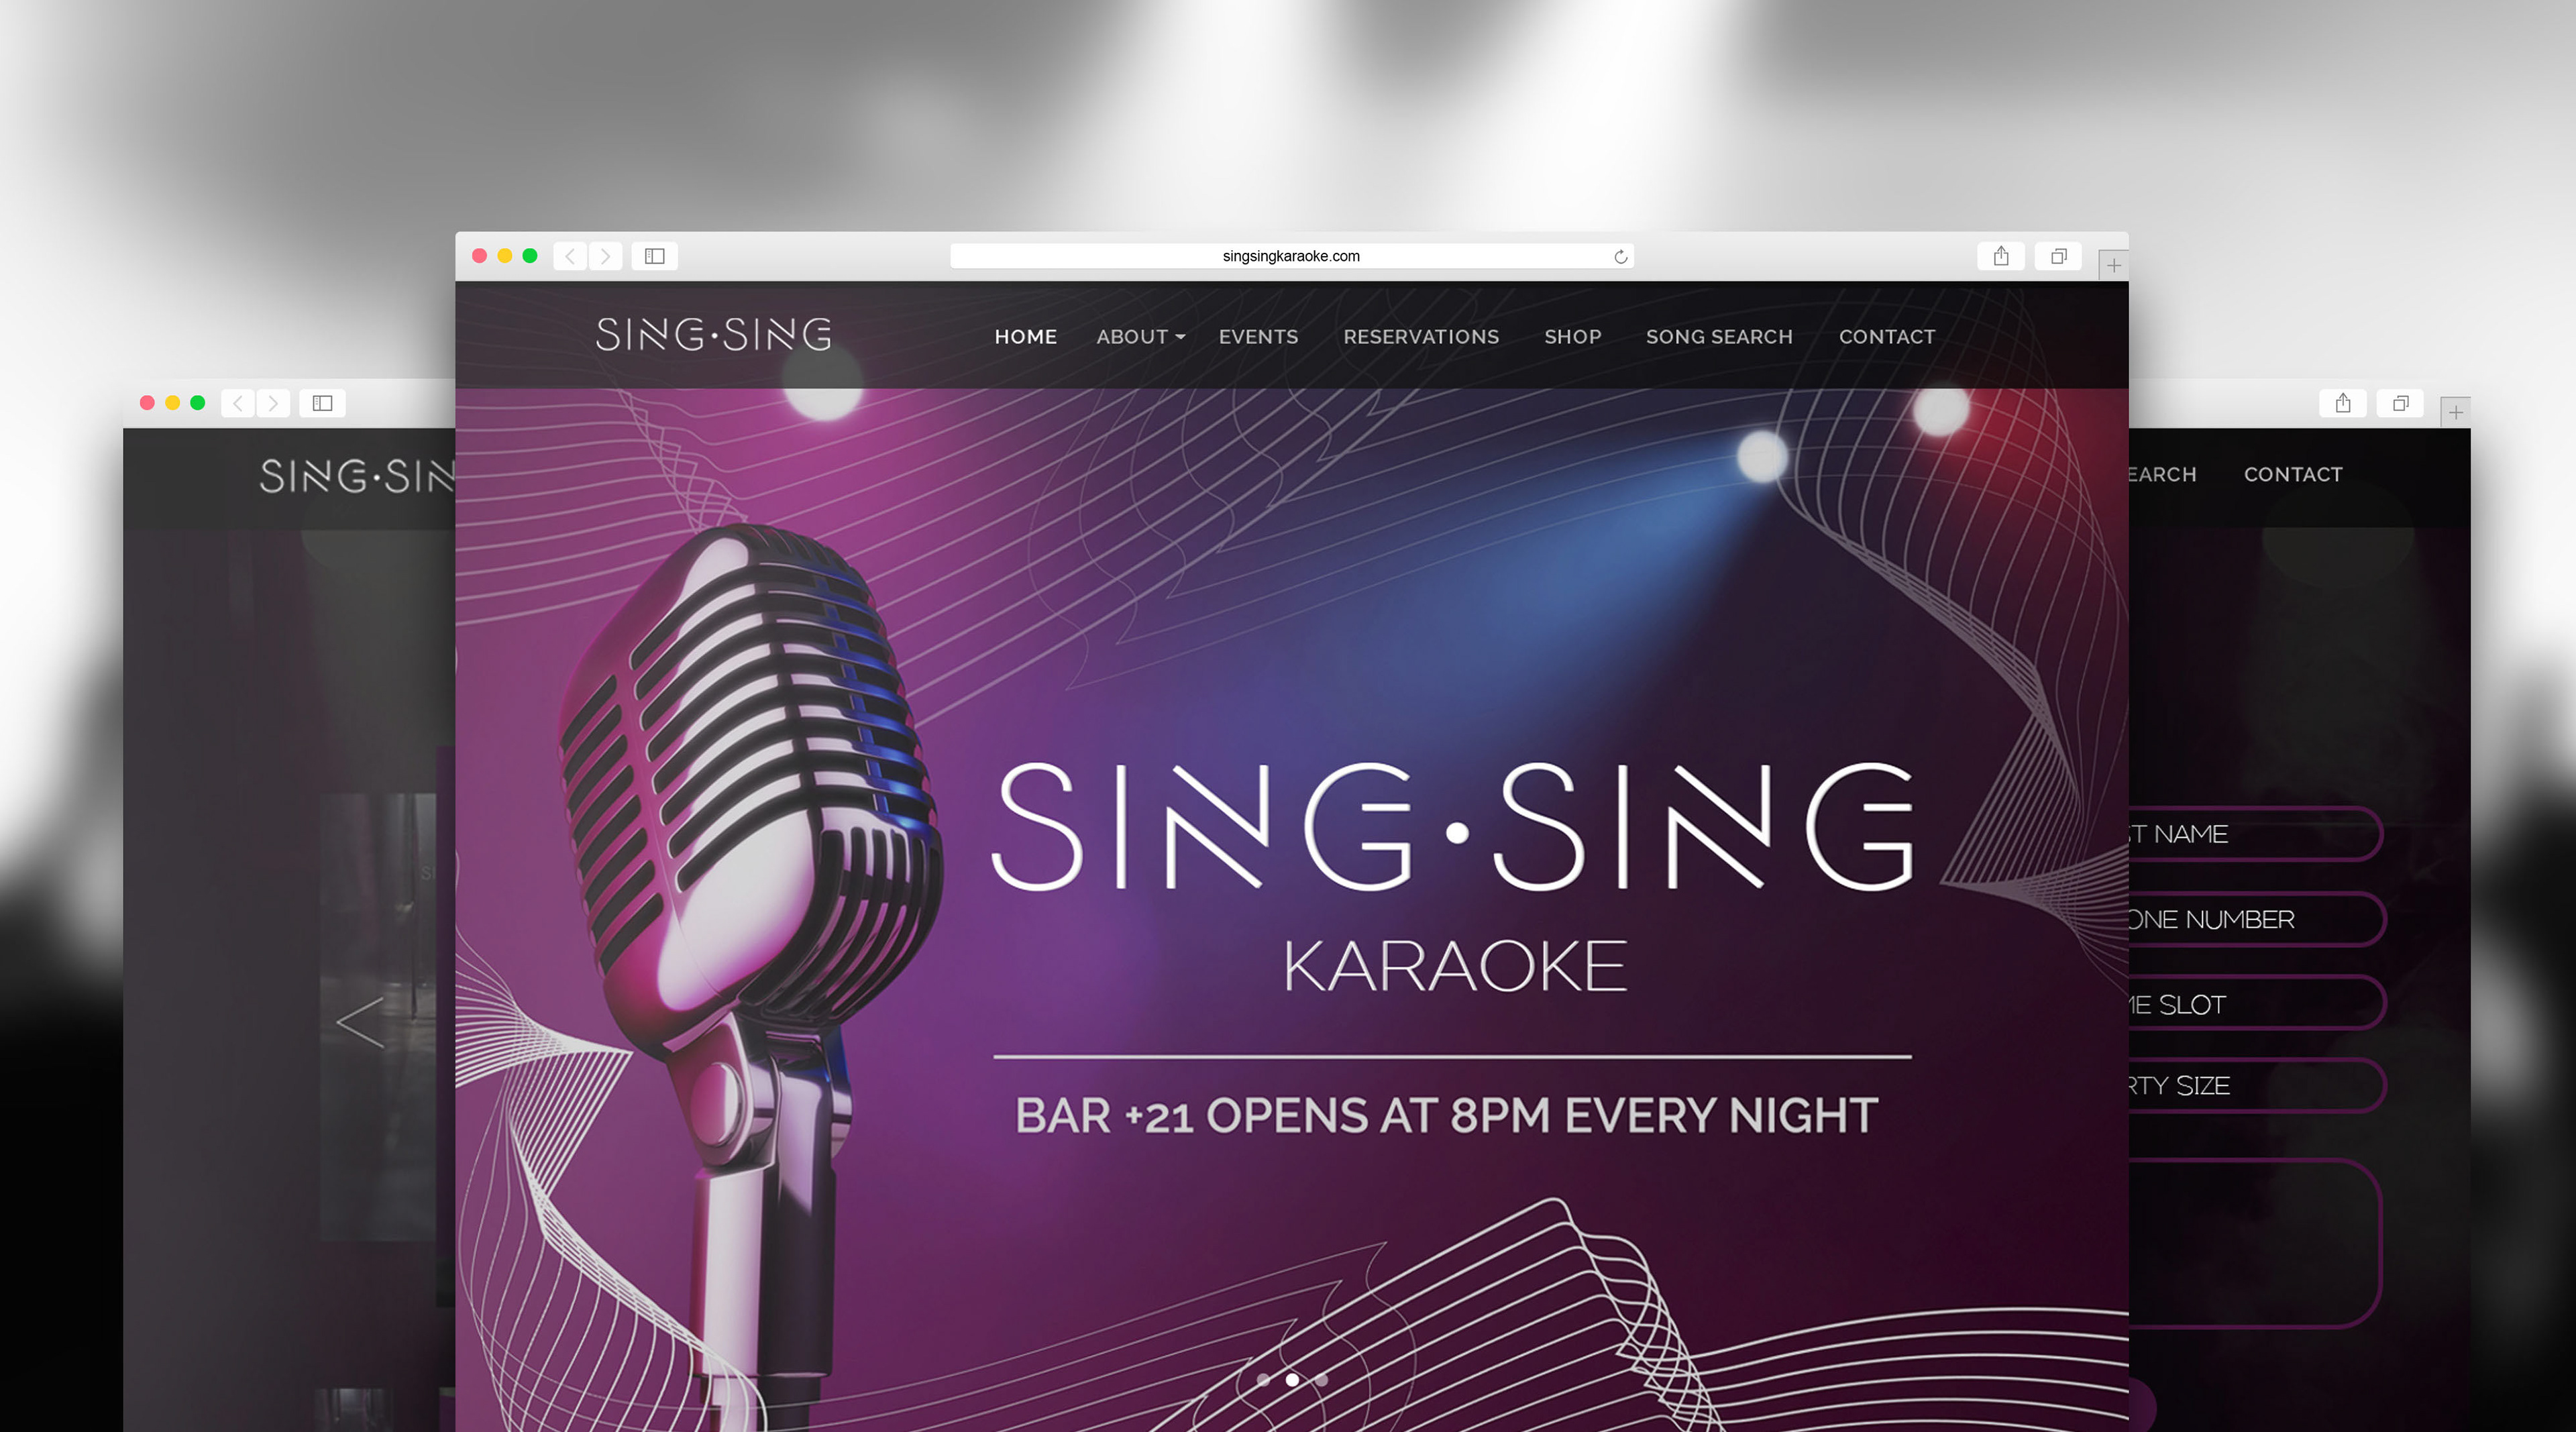Select the first carousel dot indicator
2576x1432 pixels.
tap(1263, 1380)
